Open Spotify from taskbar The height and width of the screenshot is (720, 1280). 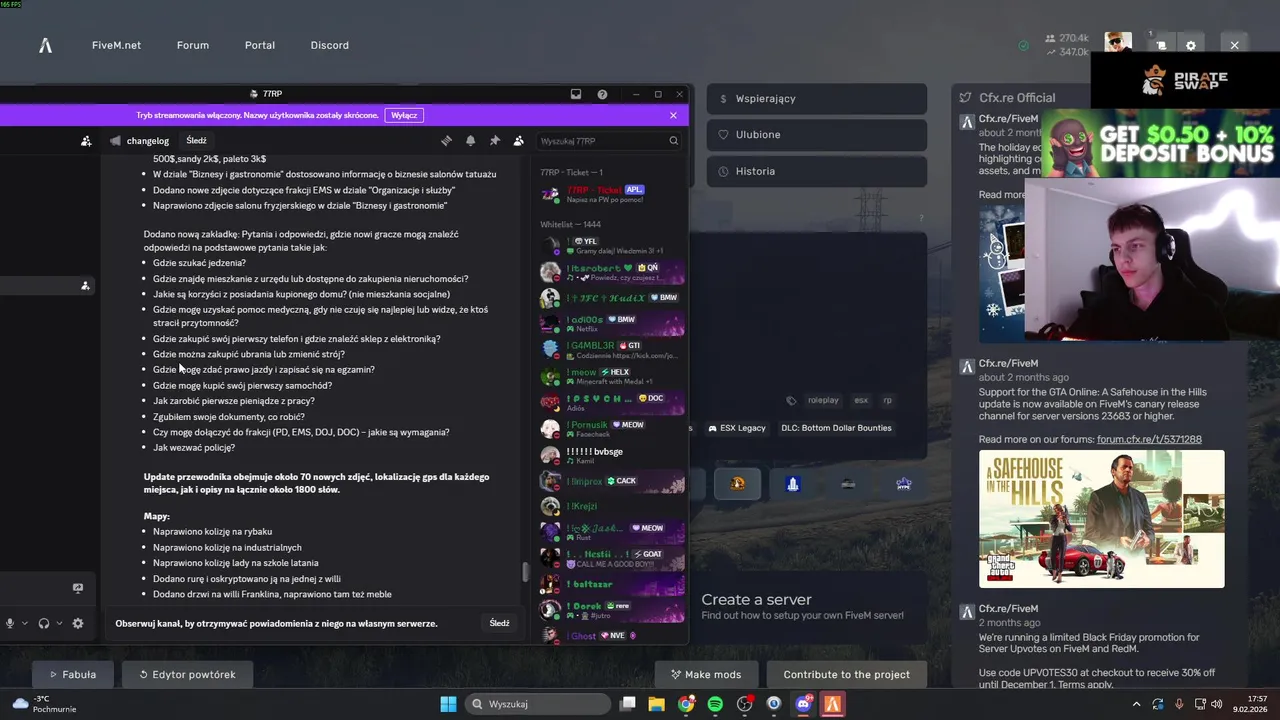715,704
